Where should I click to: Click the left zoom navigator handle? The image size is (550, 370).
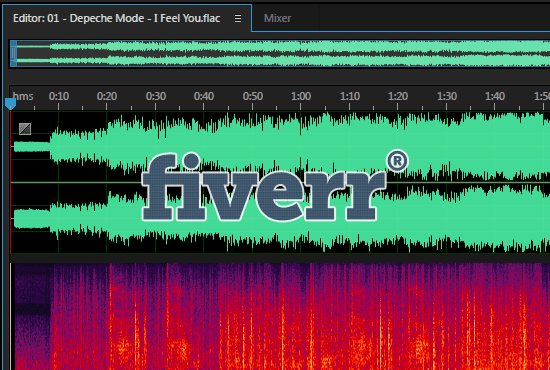(x=13, y=53)
